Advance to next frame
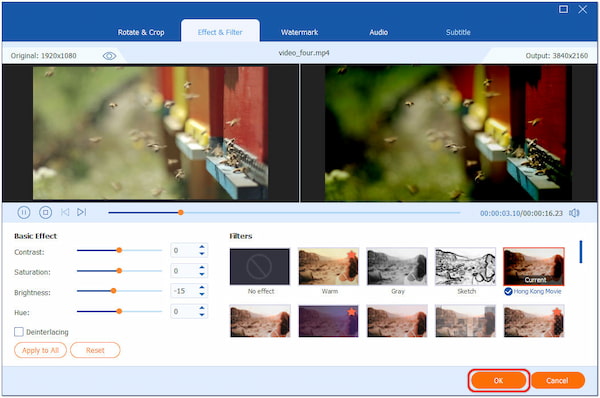 tap(82, 212)
